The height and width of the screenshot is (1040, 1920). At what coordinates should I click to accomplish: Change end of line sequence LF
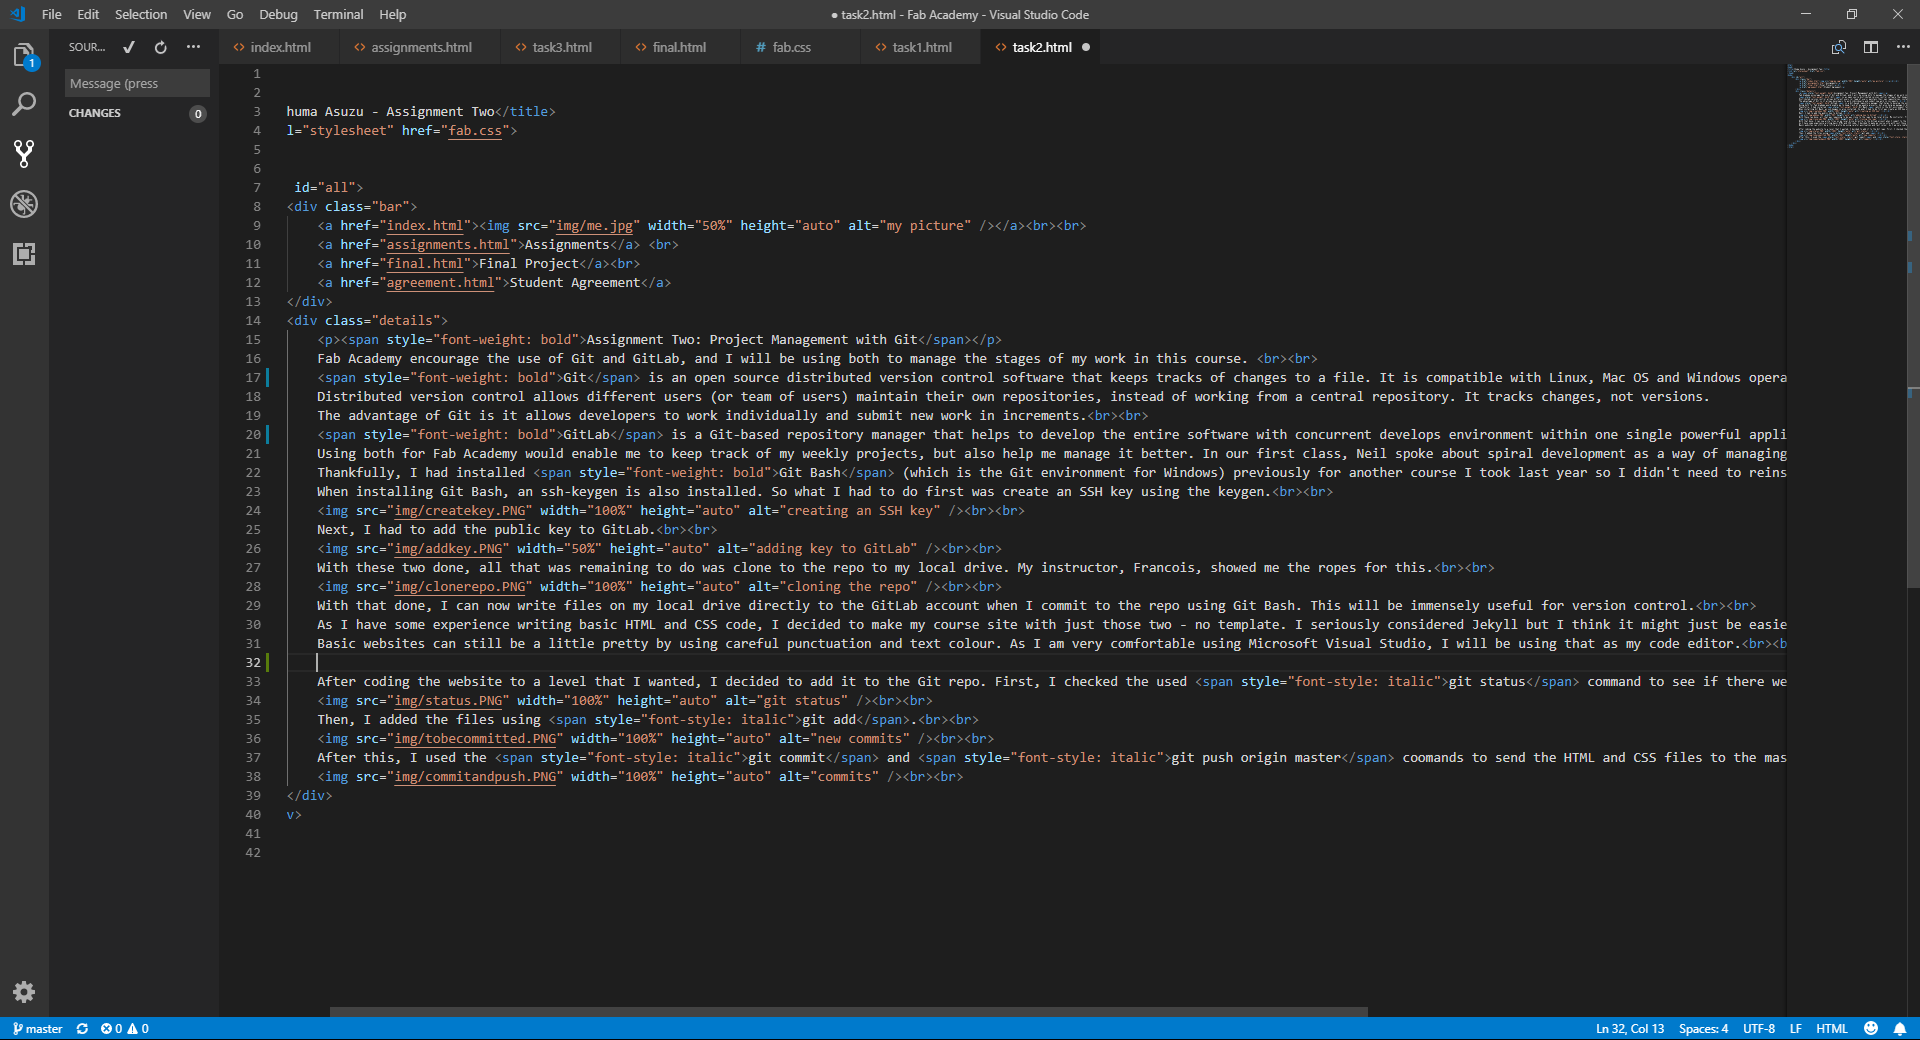pos(1795,1028)
